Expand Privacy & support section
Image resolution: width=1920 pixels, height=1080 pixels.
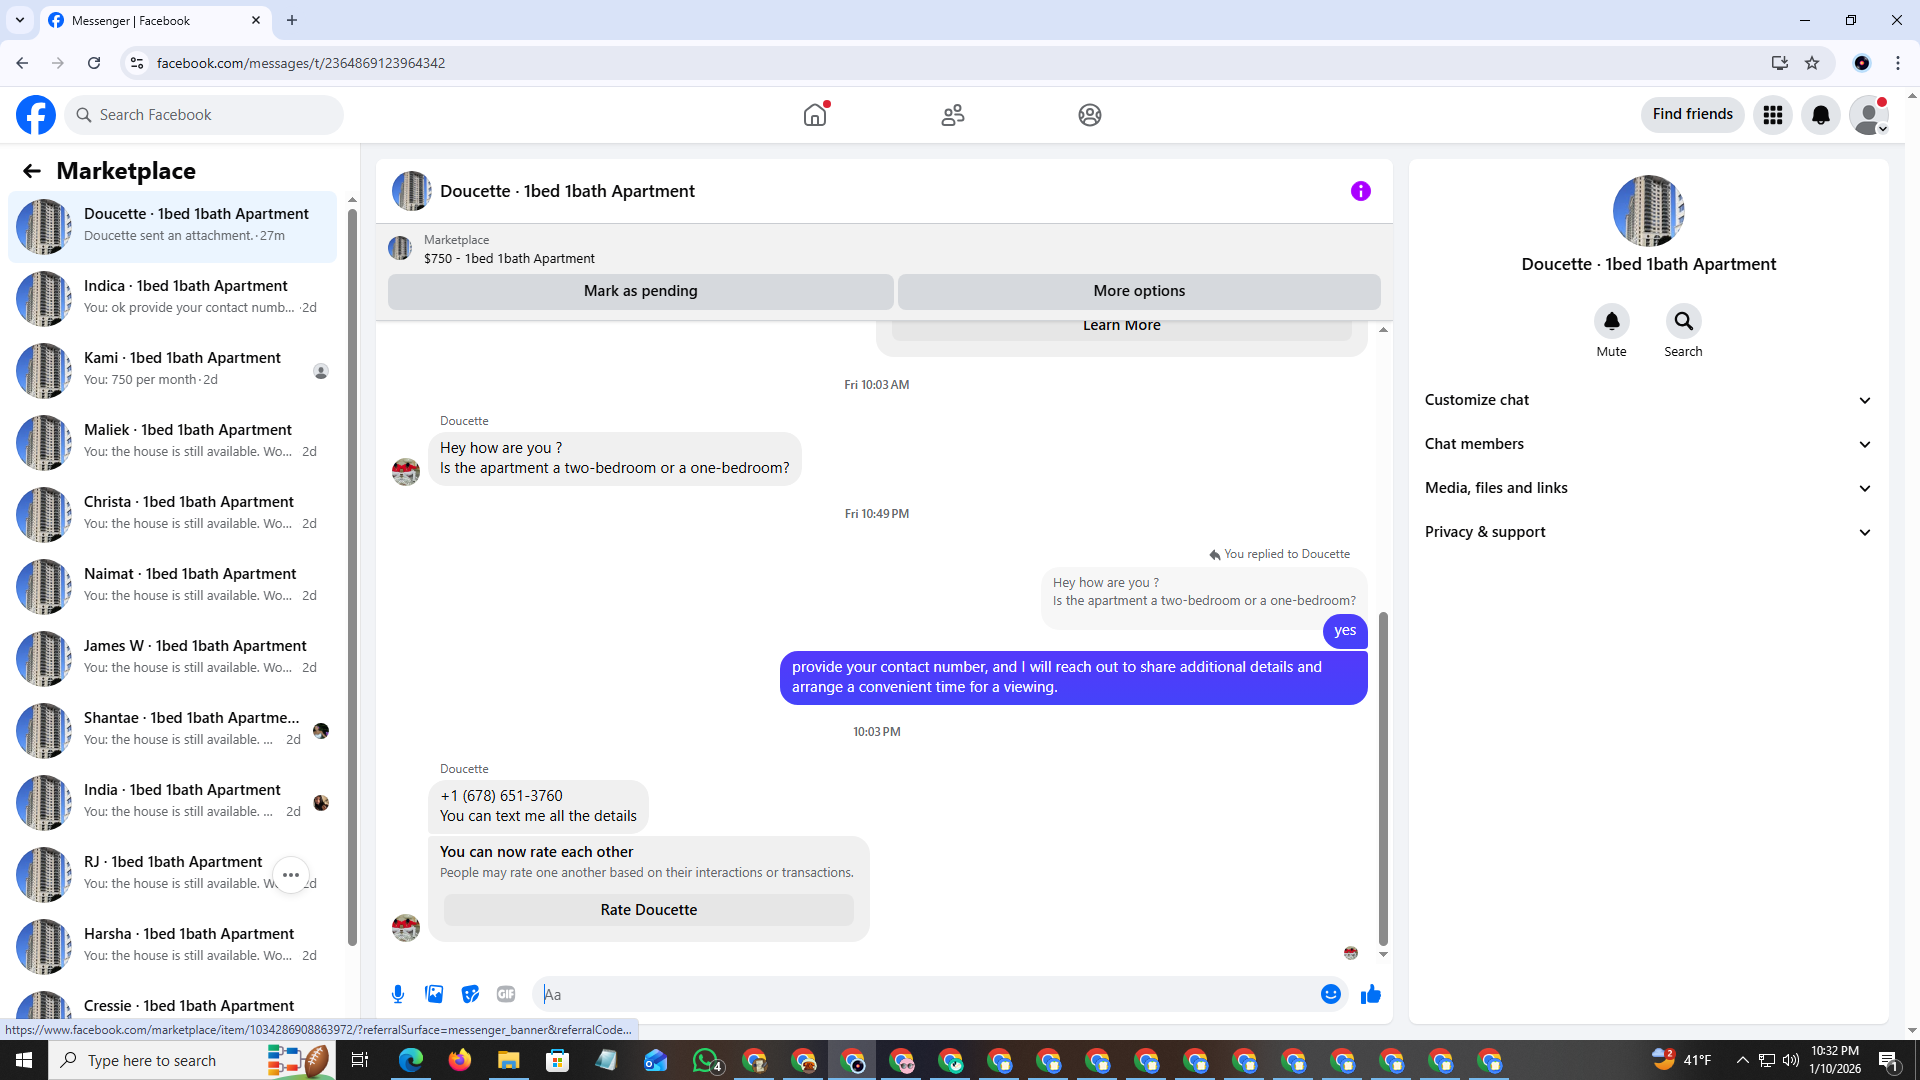1648,532
